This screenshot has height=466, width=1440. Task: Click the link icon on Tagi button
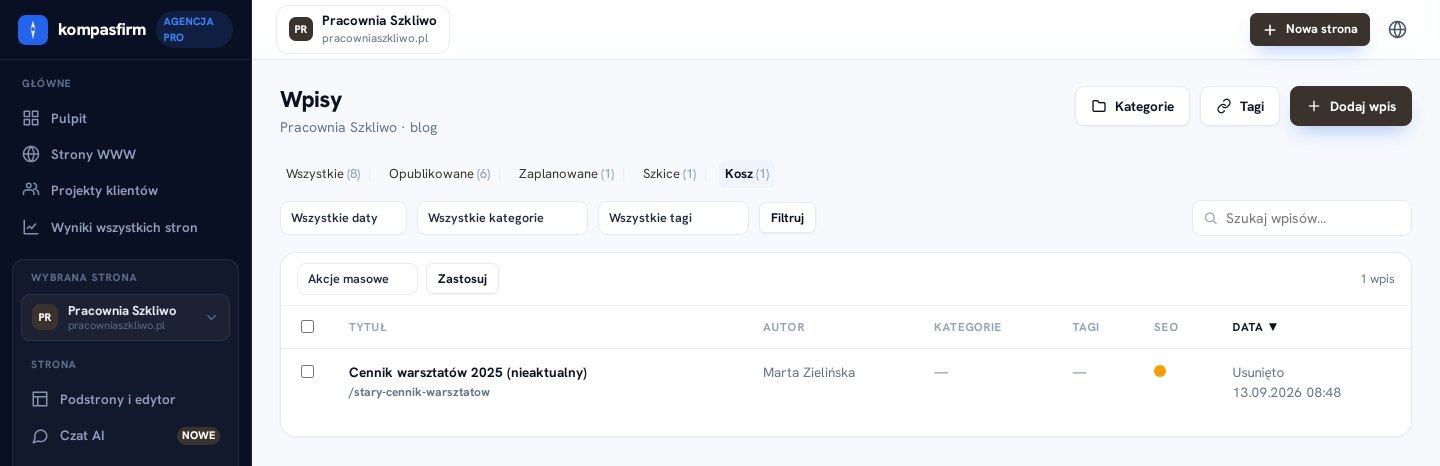1224,106
